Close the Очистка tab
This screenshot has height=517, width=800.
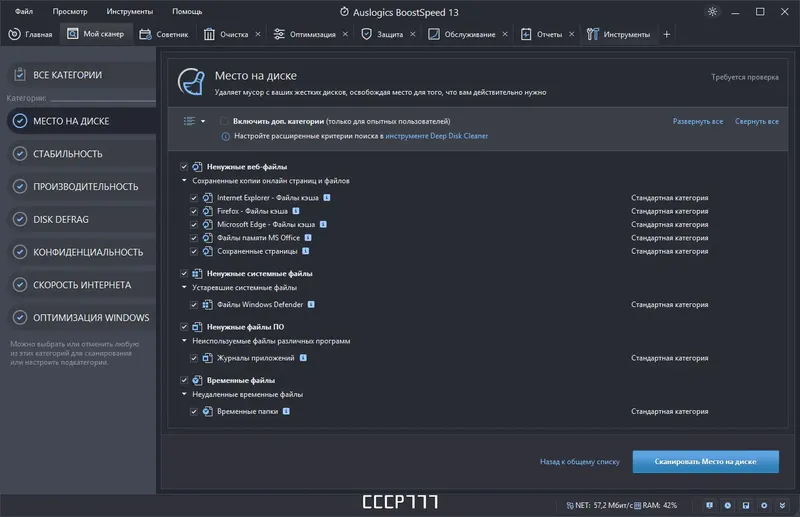[x=258, y=34]
